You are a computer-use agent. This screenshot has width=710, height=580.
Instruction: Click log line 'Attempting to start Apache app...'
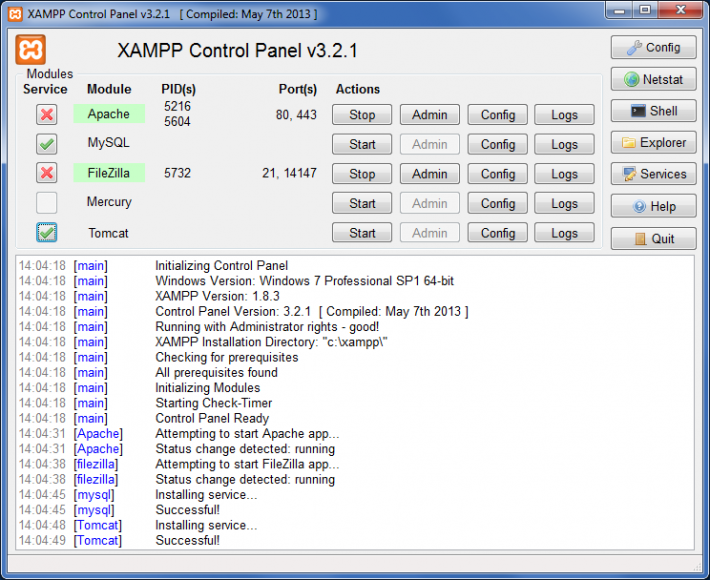click(x=247, y=433)
